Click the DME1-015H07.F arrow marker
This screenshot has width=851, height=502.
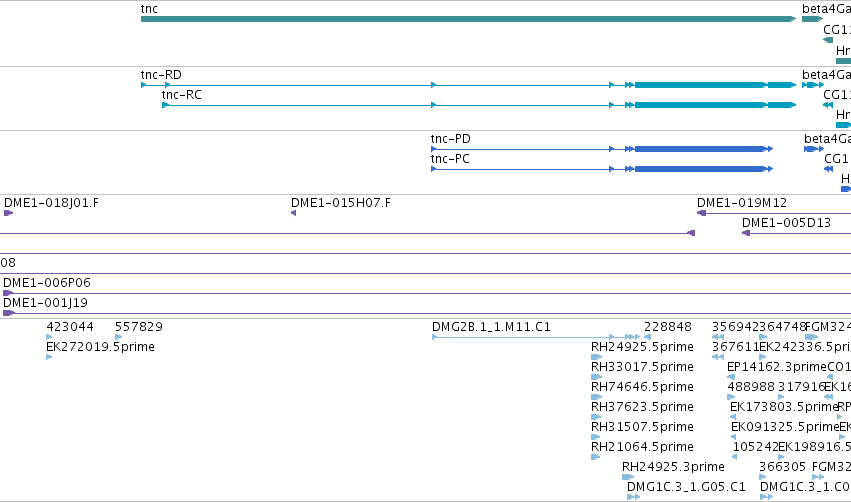click(294, 213)
